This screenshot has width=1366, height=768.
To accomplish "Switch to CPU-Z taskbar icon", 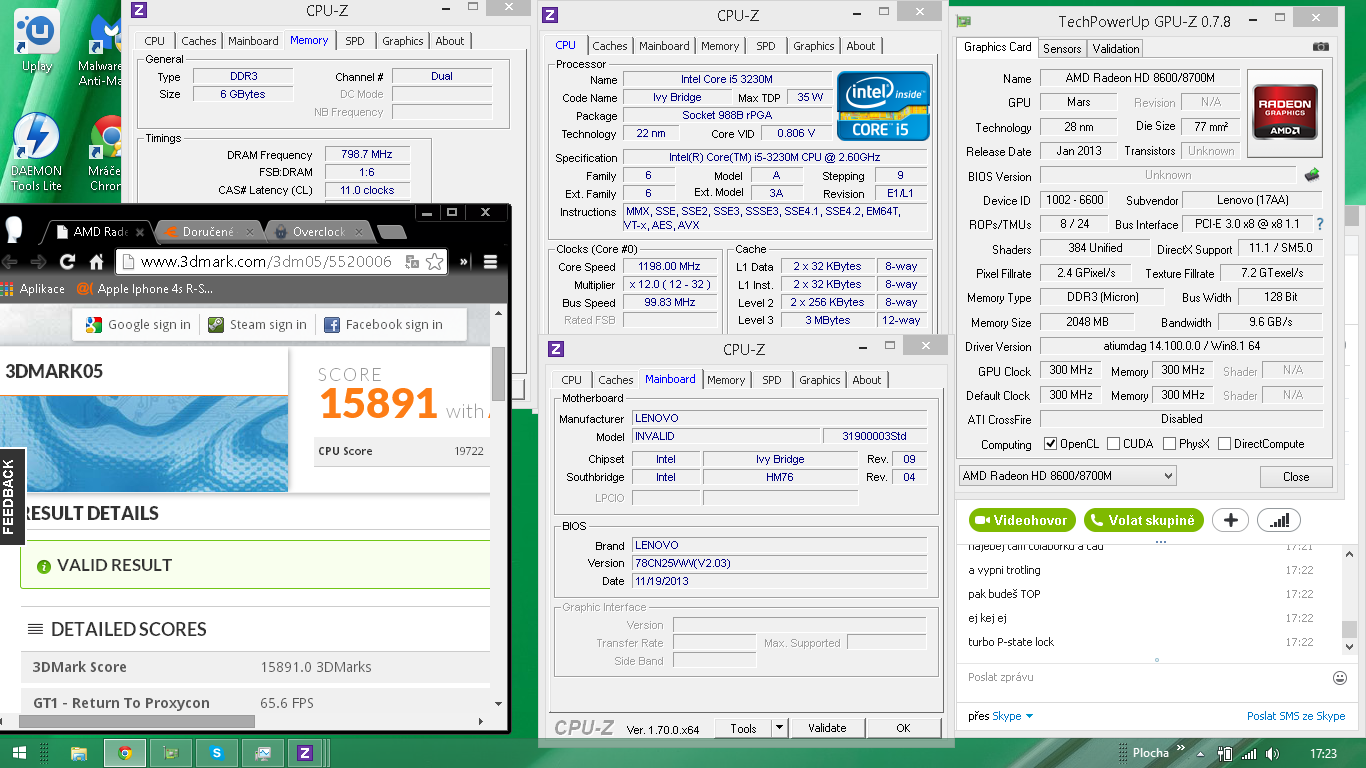I will 305,753.
